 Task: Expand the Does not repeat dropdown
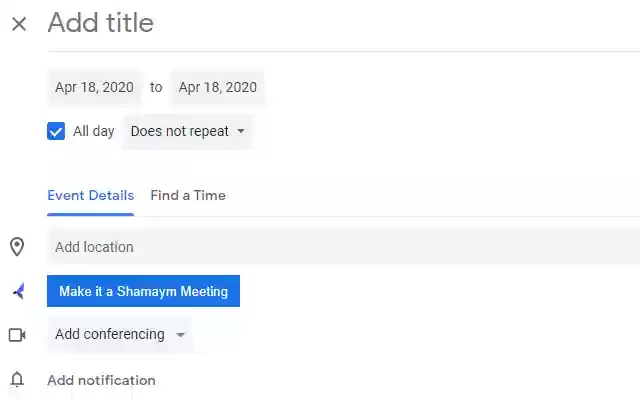point(186,131)
